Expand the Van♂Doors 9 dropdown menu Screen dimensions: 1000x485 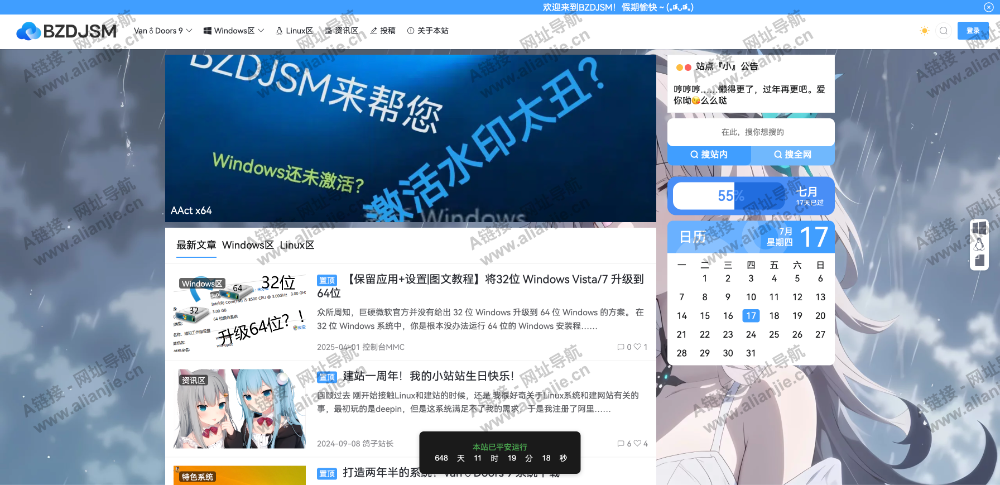163,31
